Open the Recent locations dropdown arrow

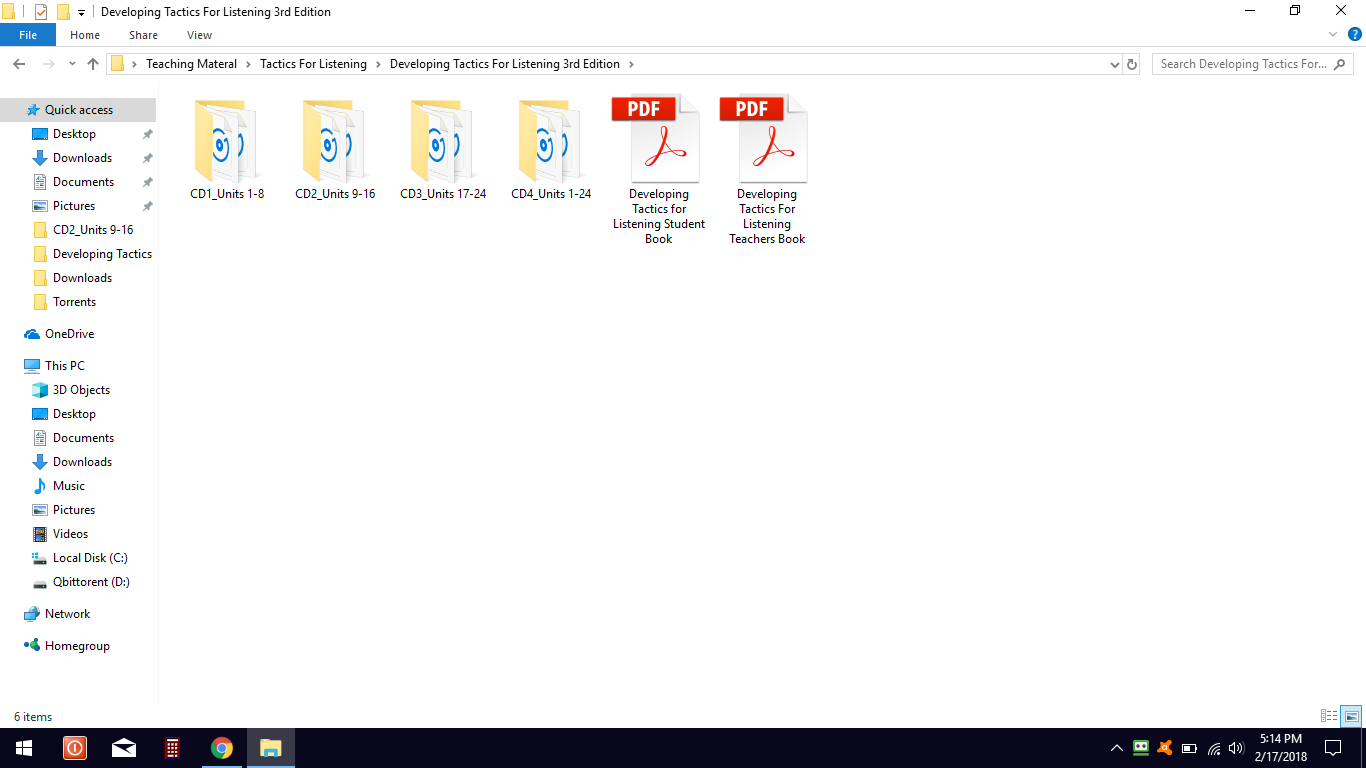point(72,64)
